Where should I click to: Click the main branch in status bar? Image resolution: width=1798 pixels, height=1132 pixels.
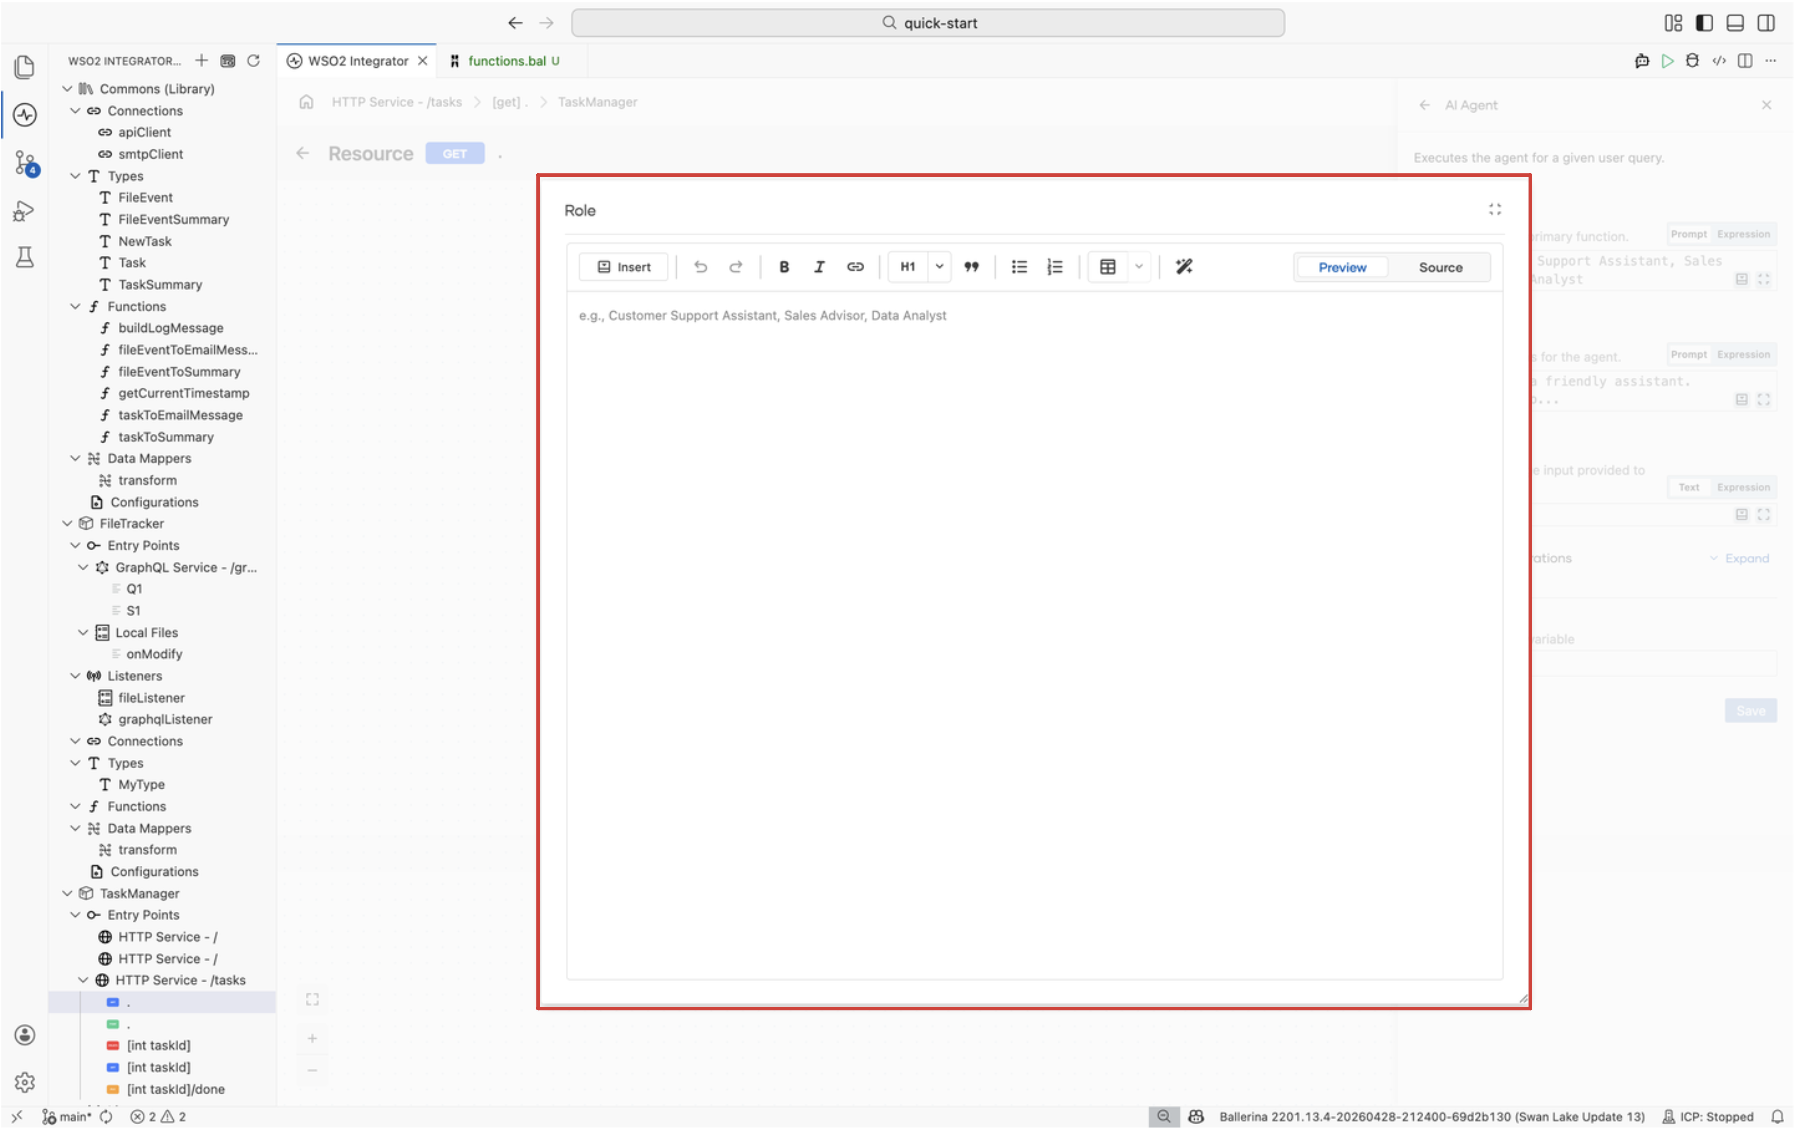[67, 1118]
